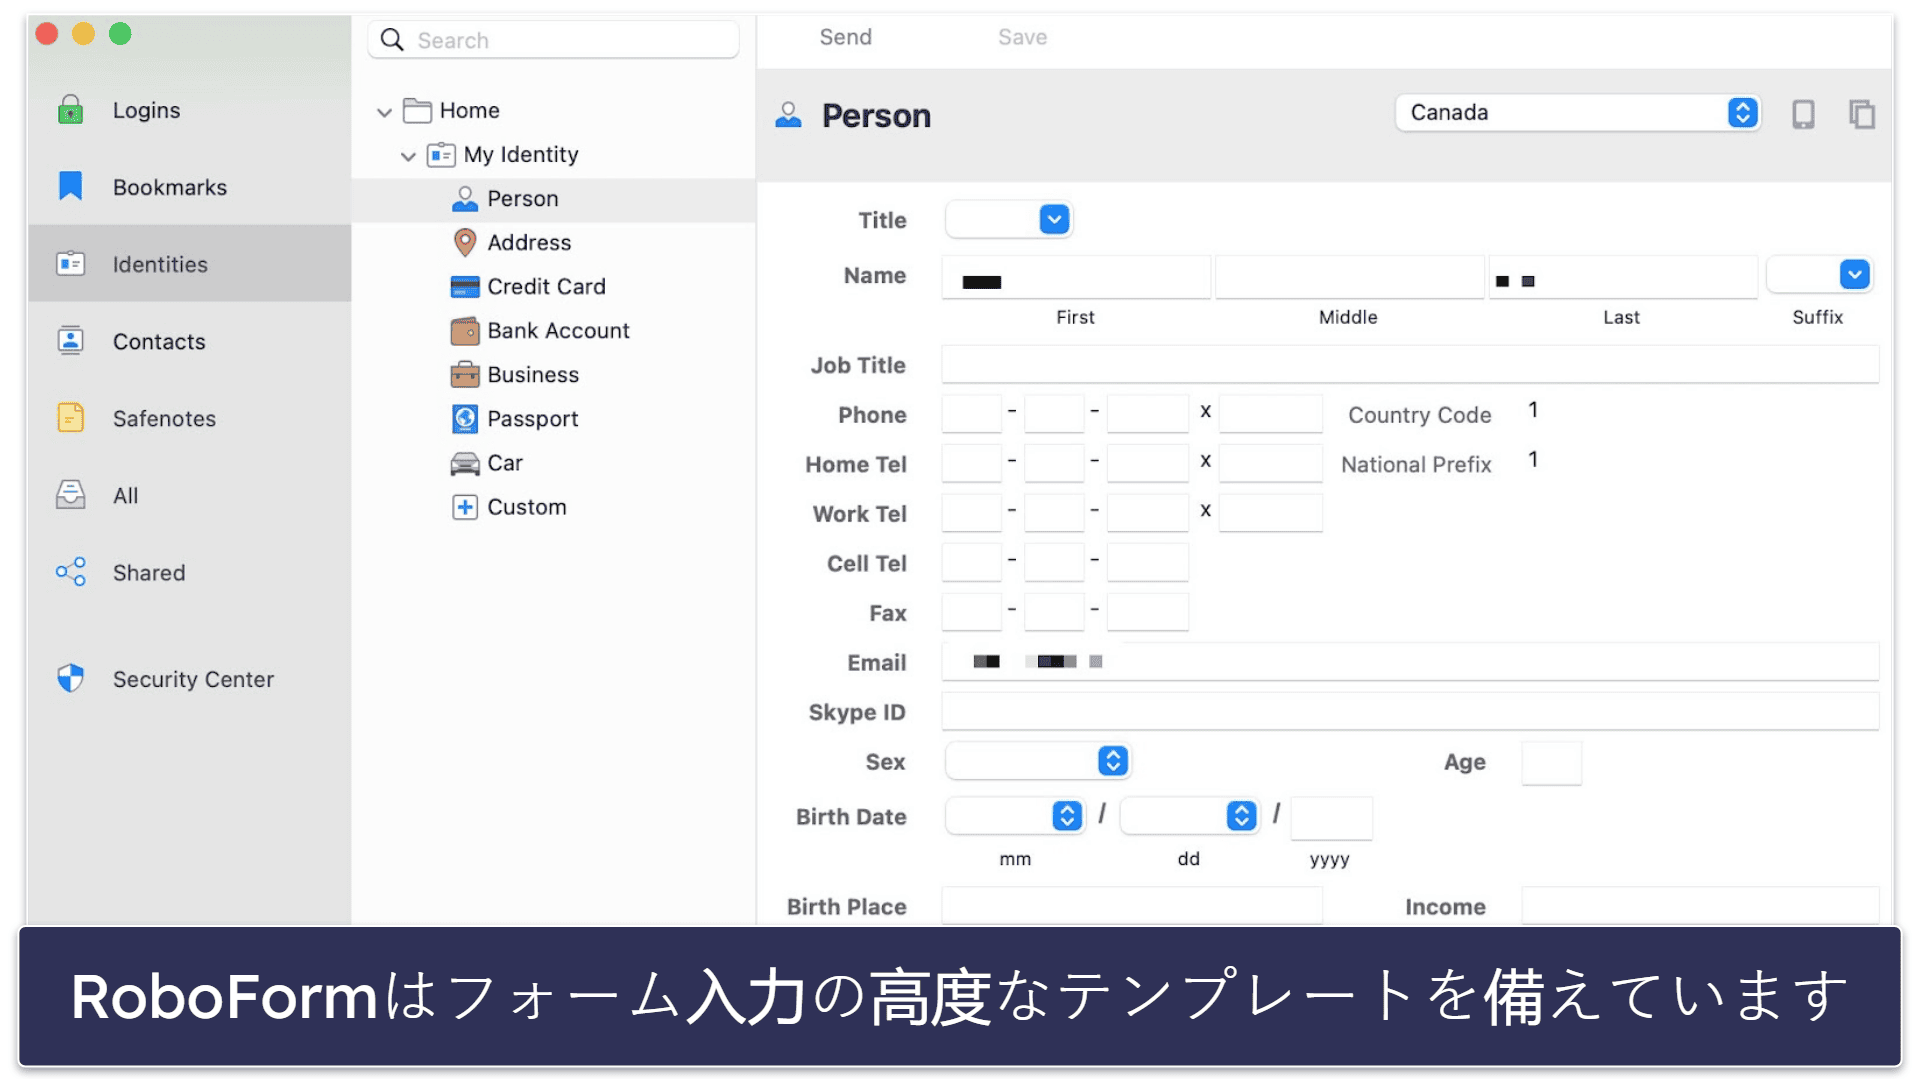Screen dimensions: 1919x1079
Task: Collapse the My Identity chevron
Action: tap(408, 156)
